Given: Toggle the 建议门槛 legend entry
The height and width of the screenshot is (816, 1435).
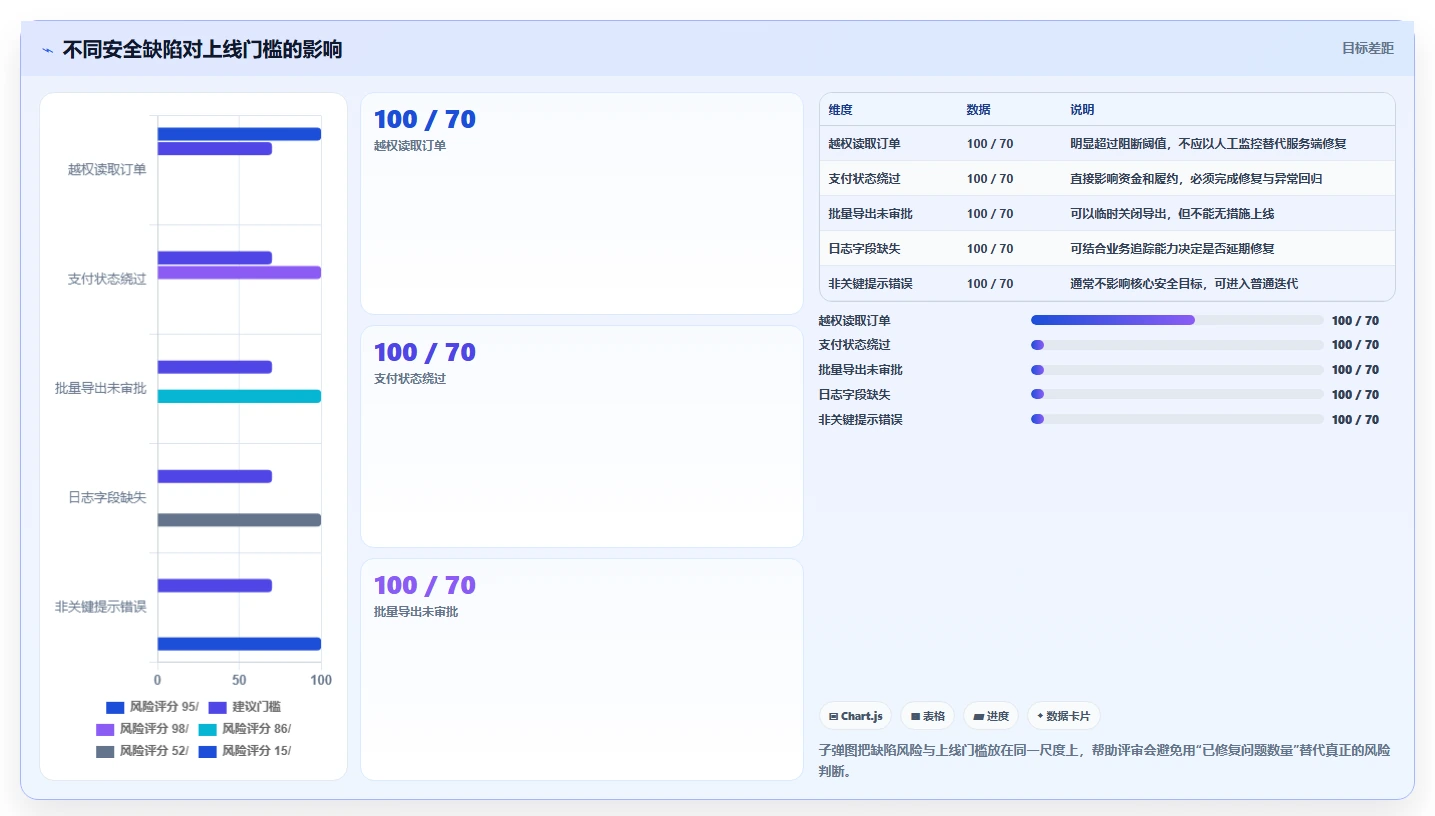Looking at the screenshot, I should pyautogui.click(x=245, y=707).
